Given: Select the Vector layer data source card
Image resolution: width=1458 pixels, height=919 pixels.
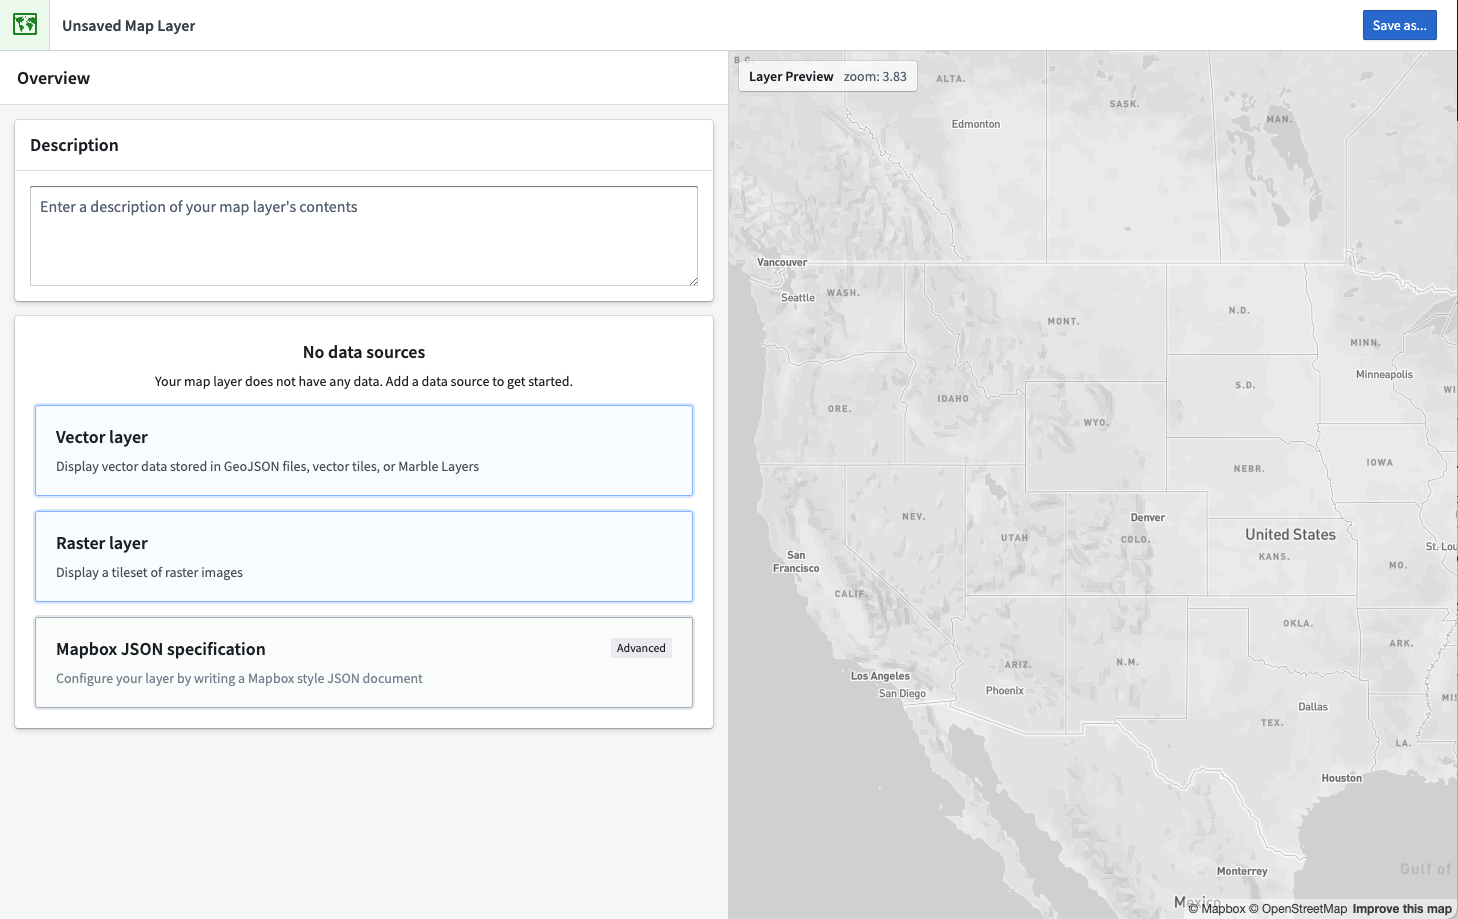Looking at the screenshot, I should coord(364,450).
